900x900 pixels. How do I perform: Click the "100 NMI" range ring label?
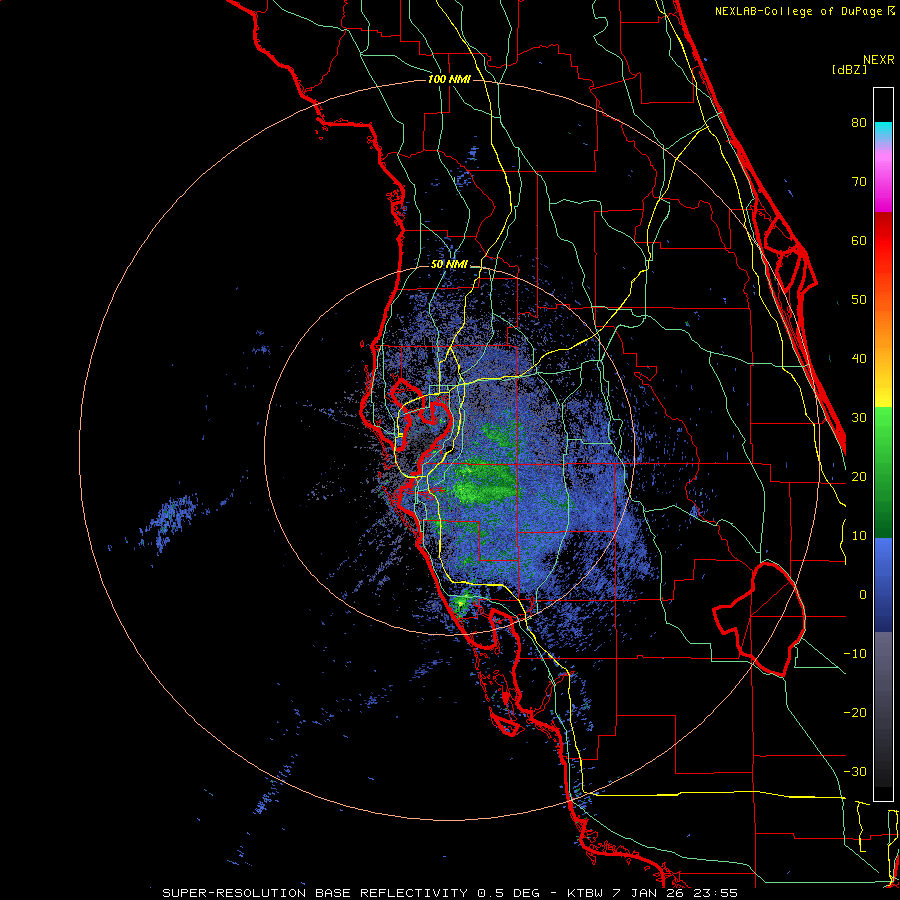[x=449, y=79]
